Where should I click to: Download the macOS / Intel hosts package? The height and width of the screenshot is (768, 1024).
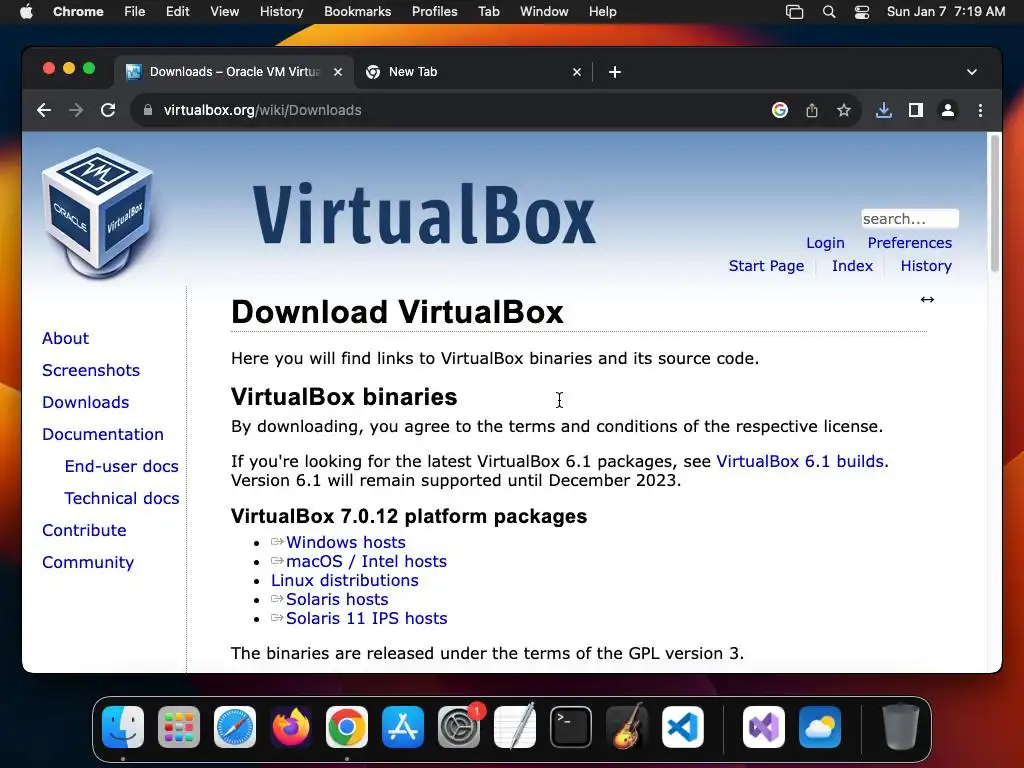click(366, 562)
